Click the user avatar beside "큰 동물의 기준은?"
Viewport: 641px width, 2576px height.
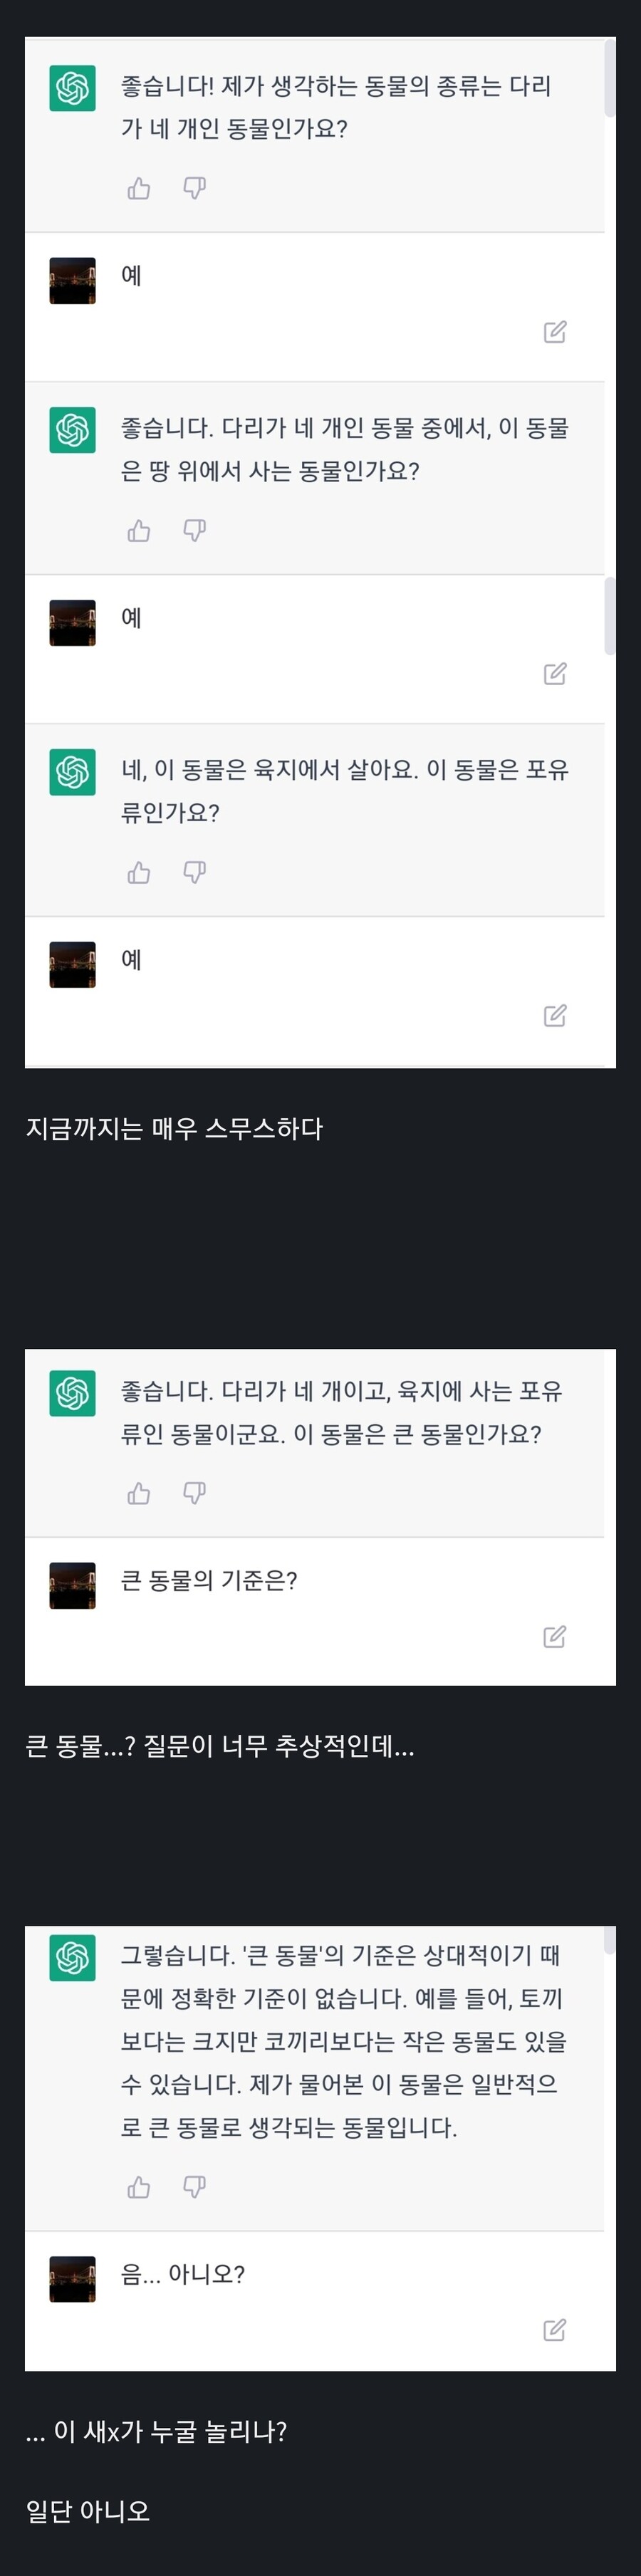tap(72, 1585)
